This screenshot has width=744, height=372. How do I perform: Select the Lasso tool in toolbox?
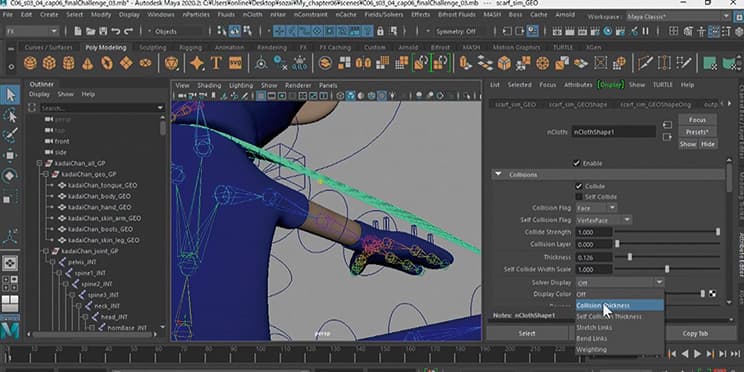pos(10,115)
